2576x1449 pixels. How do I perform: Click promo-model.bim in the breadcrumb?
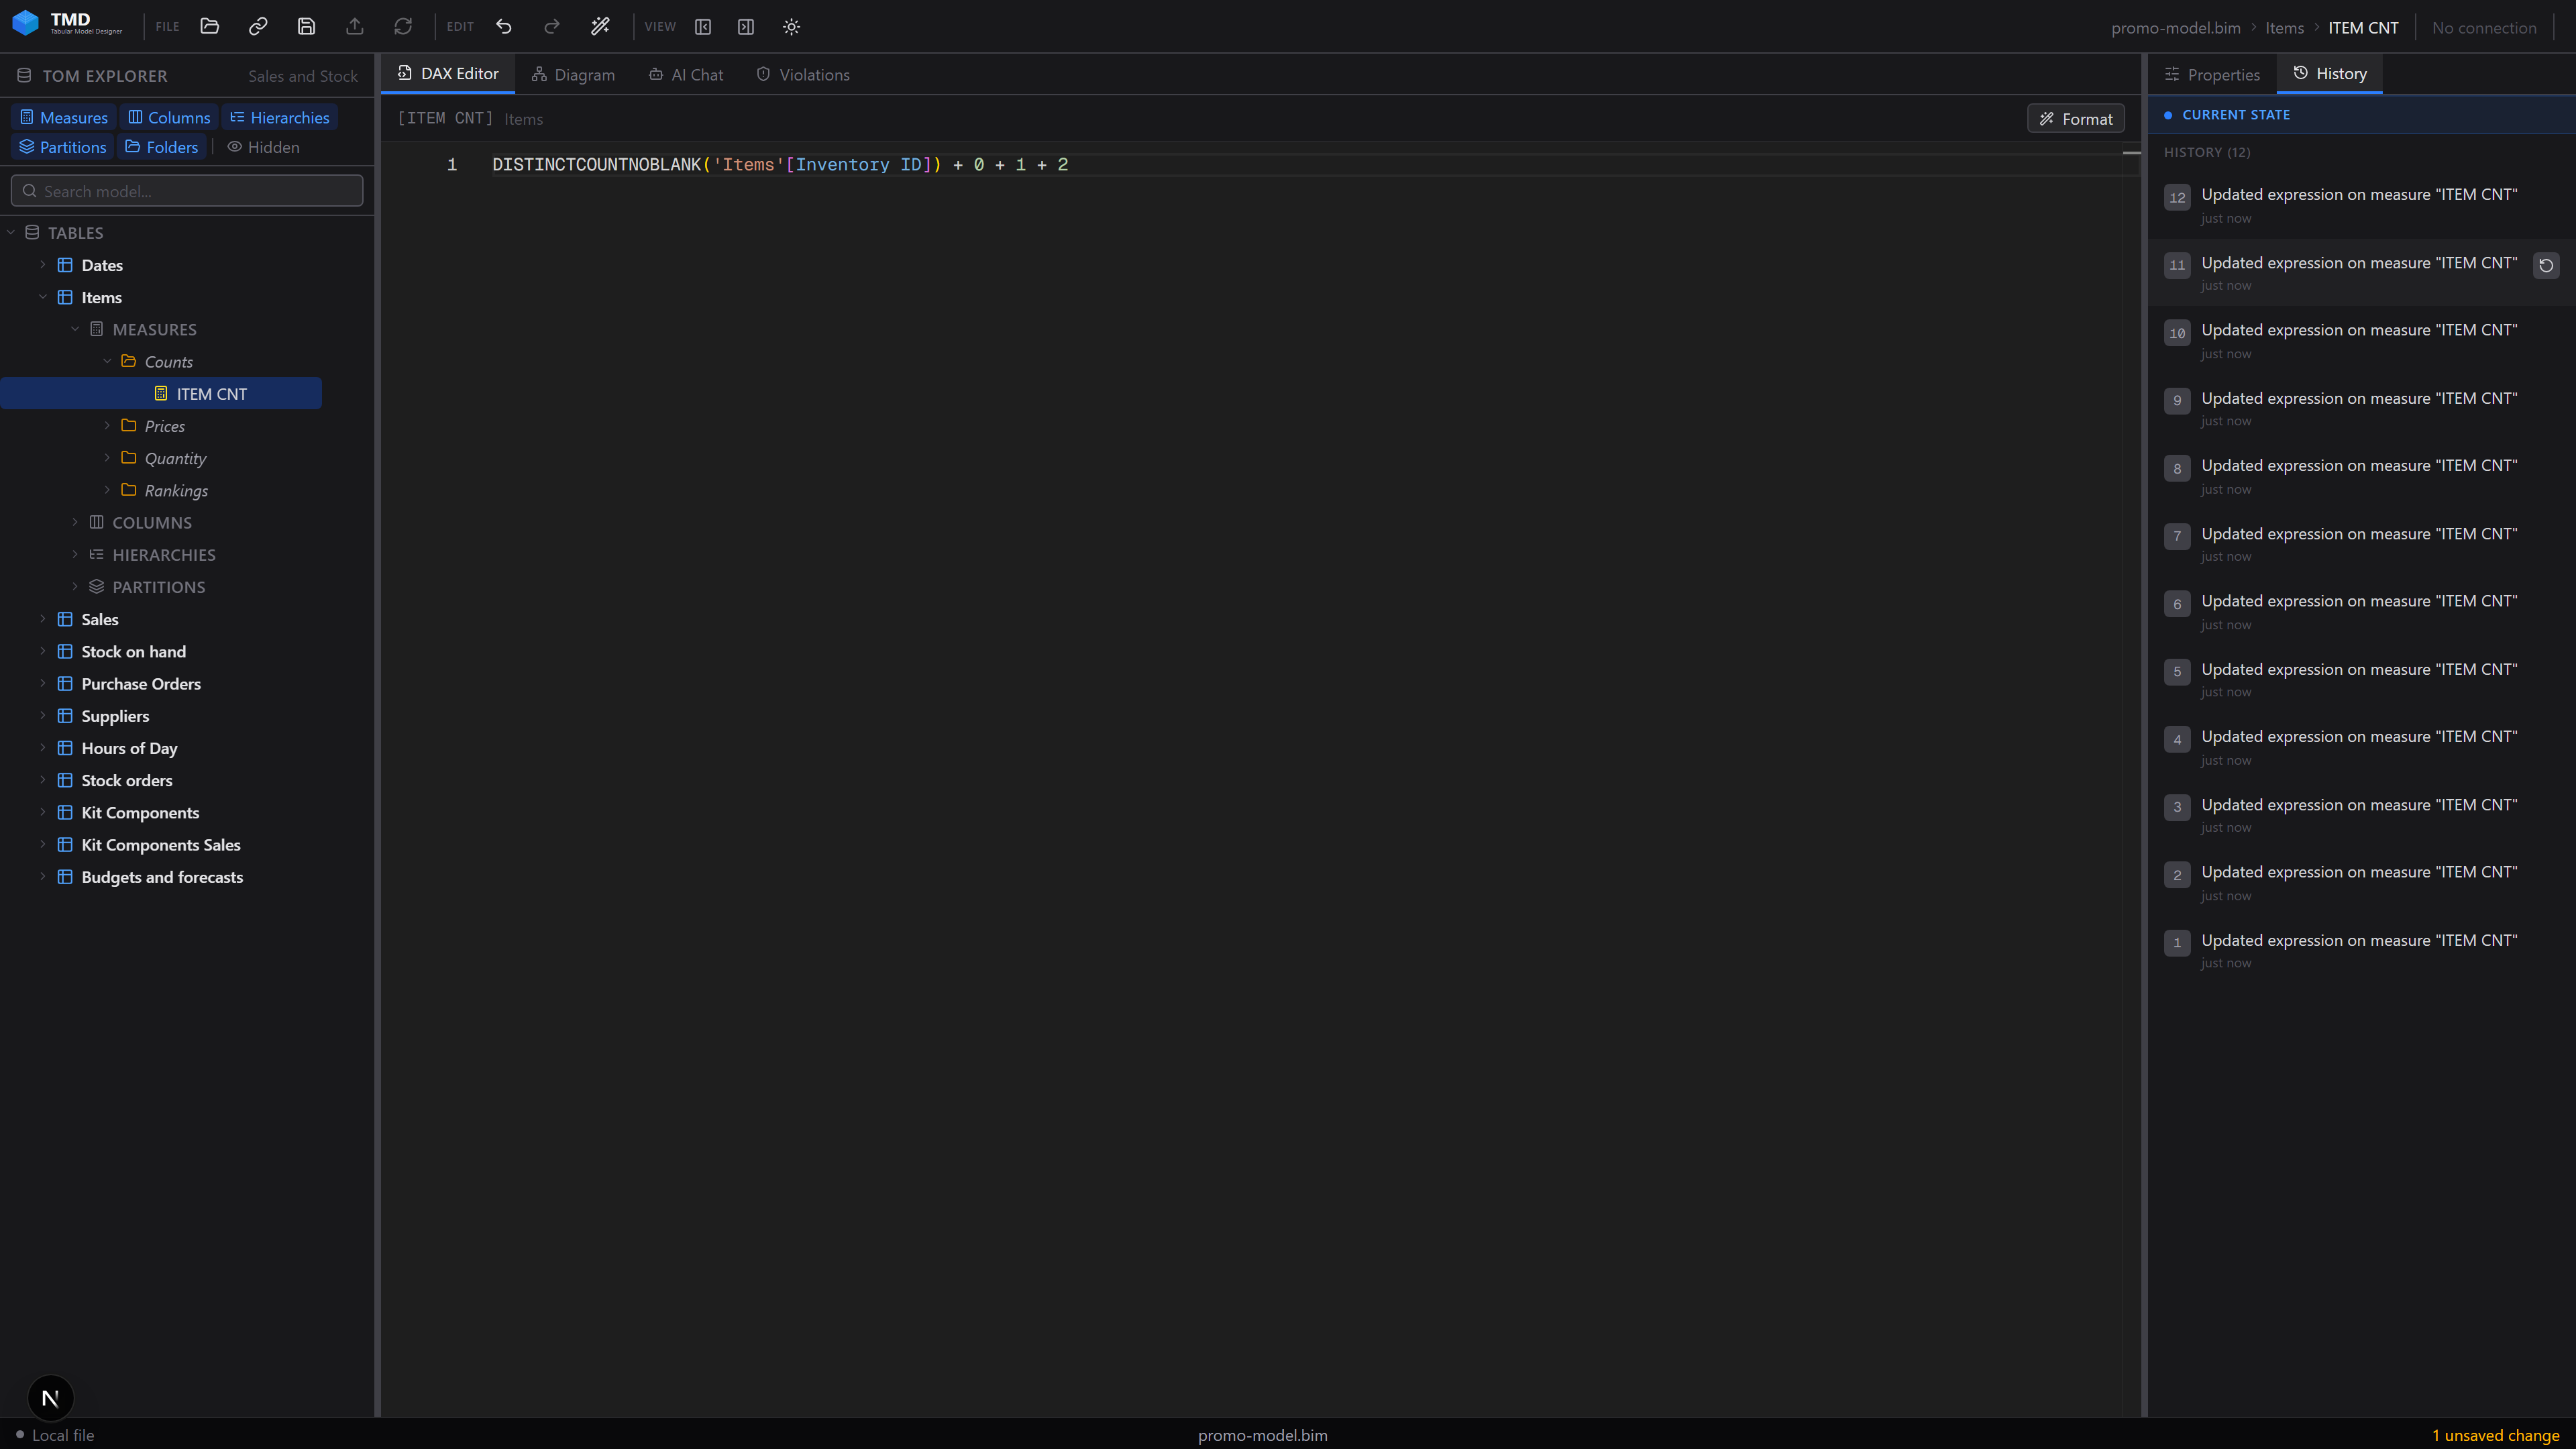pyautogui.click(x=2175, y=28)
